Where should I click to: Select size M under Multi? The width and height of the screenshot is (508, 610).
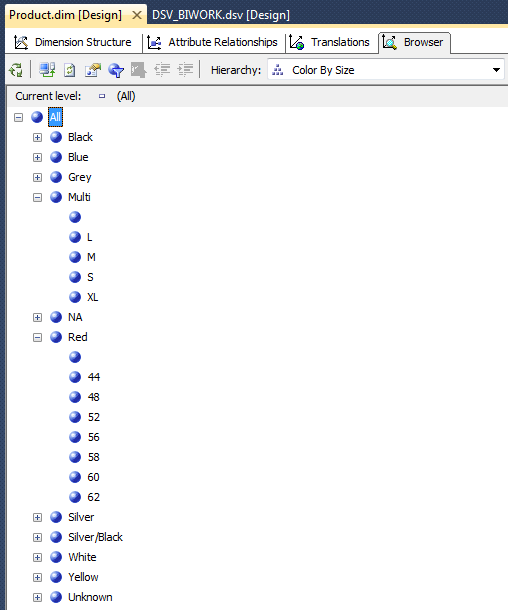(91, 257)
